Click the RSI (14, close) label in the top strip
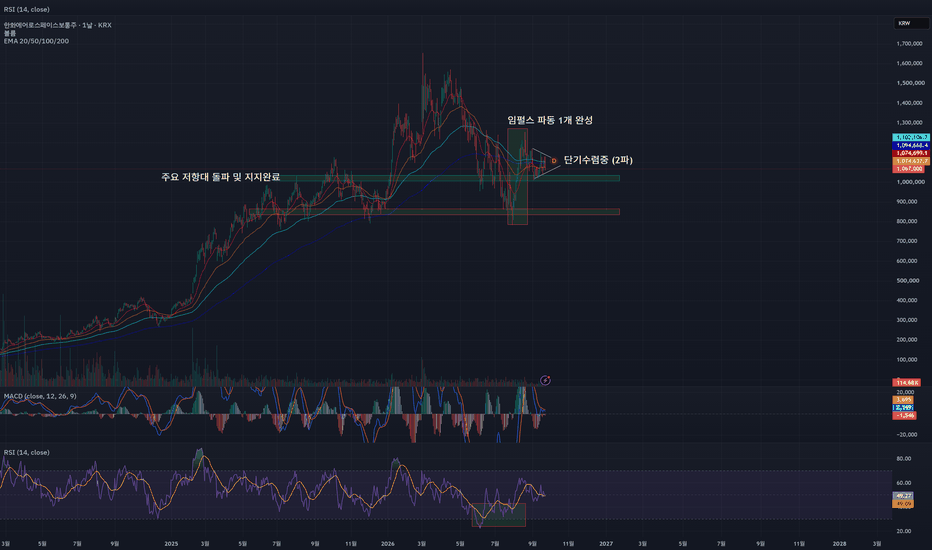This screenshot has width=932, height=550. (27, 10)
